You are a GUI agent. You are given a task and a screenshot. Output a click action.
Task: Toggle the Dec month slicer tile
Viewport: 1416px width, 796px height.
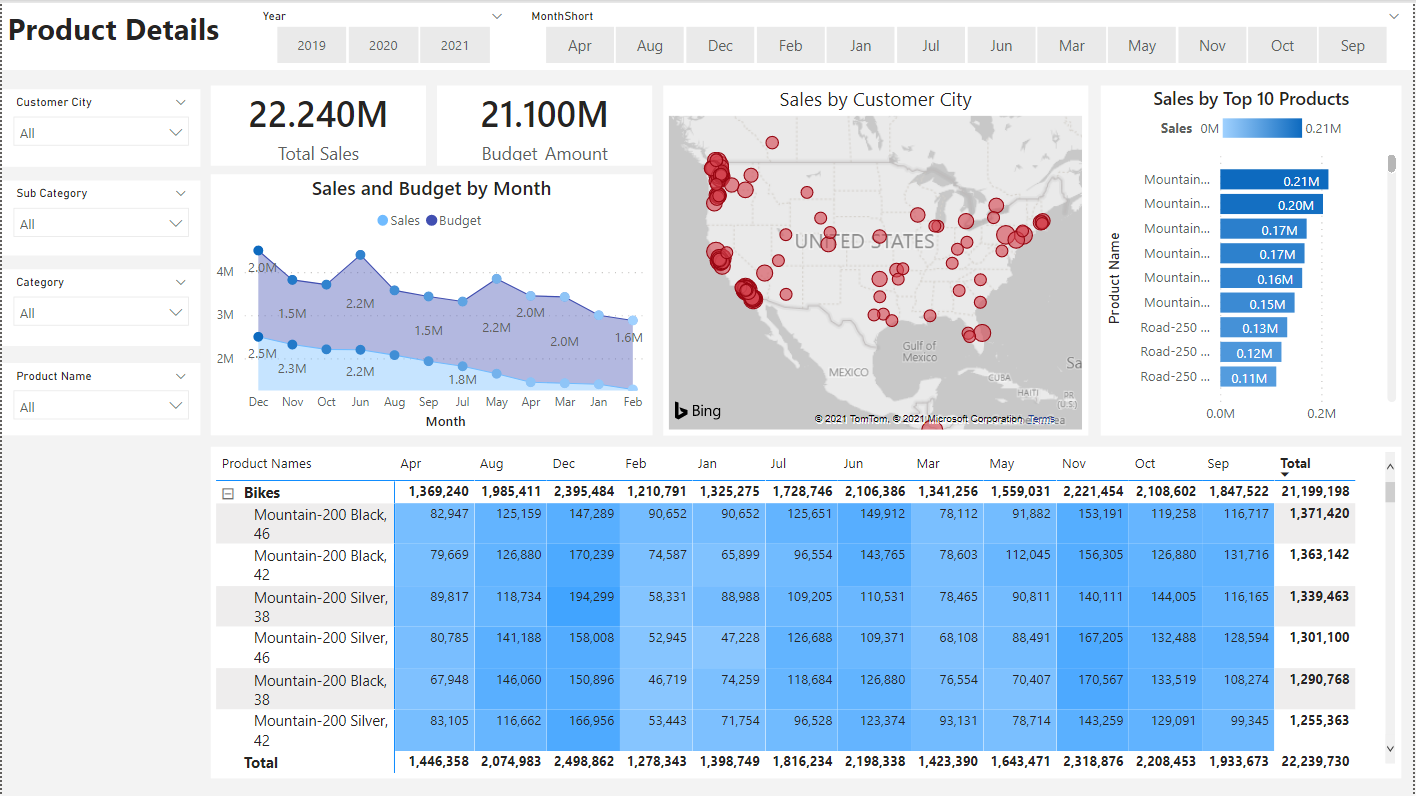pos(720,46)
